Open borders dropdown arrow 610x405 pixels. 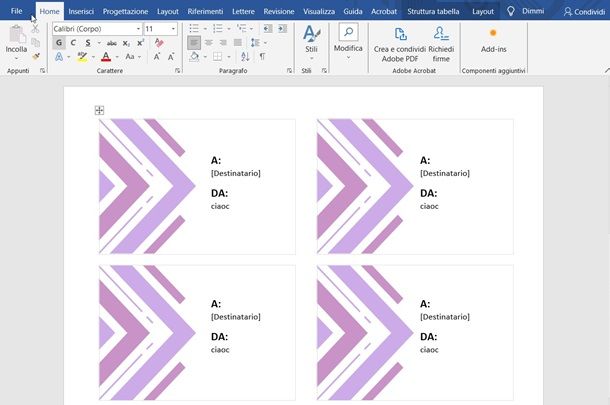pos(229,57)
